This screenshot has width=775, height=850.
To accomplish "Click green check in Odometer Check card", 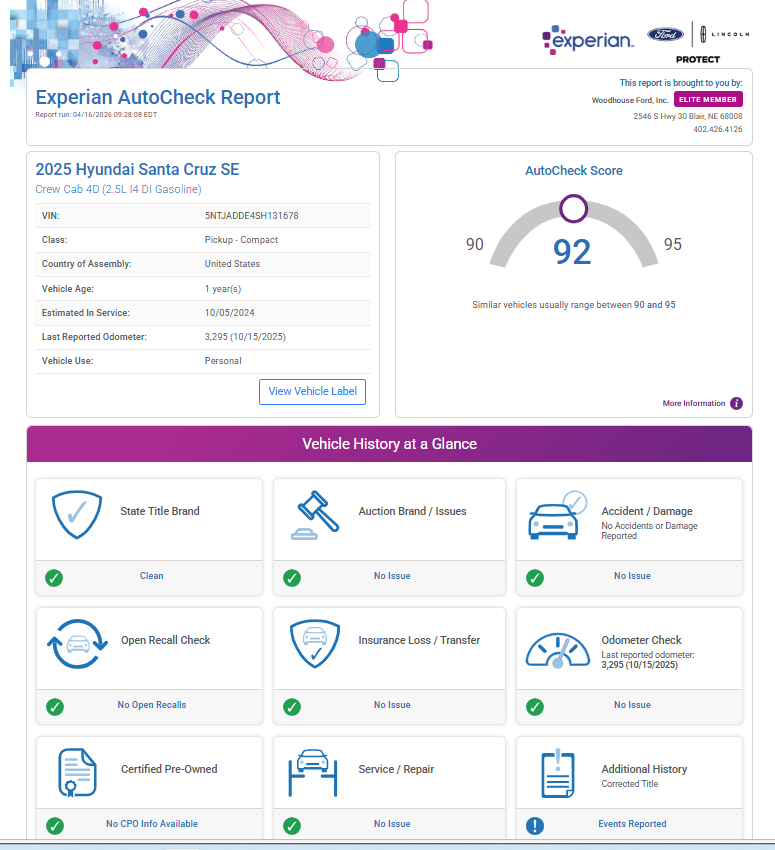I will [x=535, y=707].
